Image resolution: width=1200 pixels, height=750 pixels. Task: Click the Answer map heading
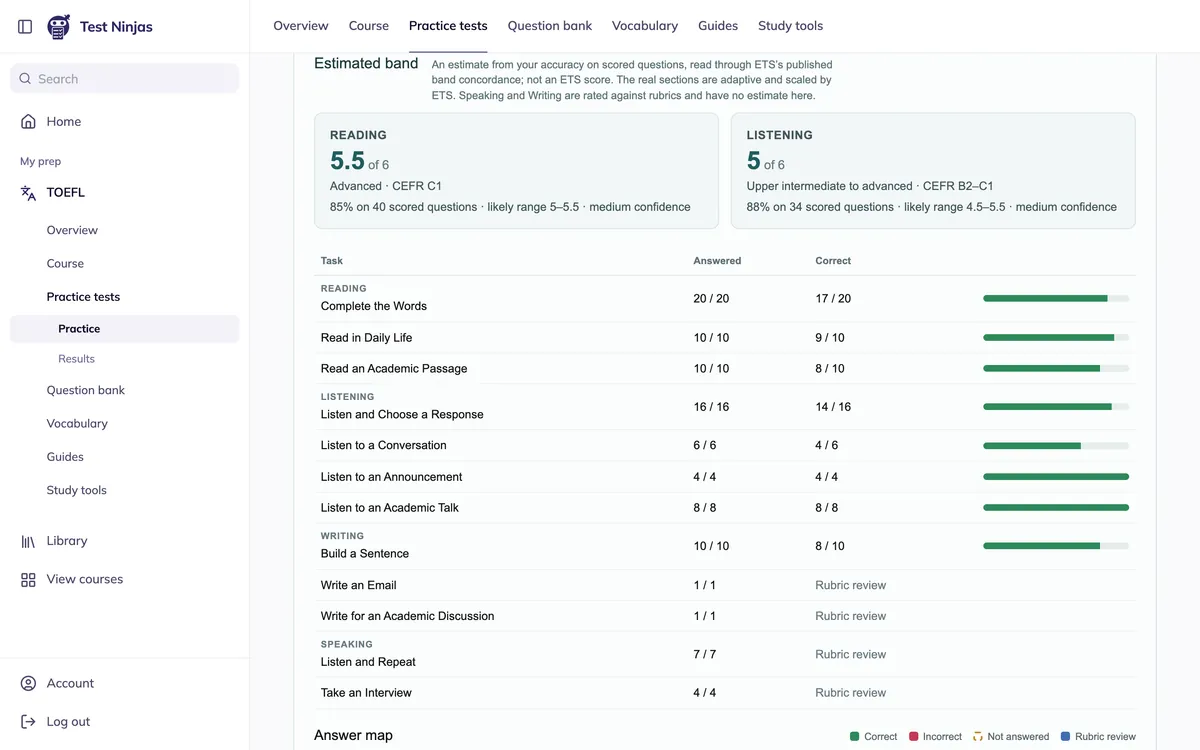pyautogui.click(x=353, y=735)
